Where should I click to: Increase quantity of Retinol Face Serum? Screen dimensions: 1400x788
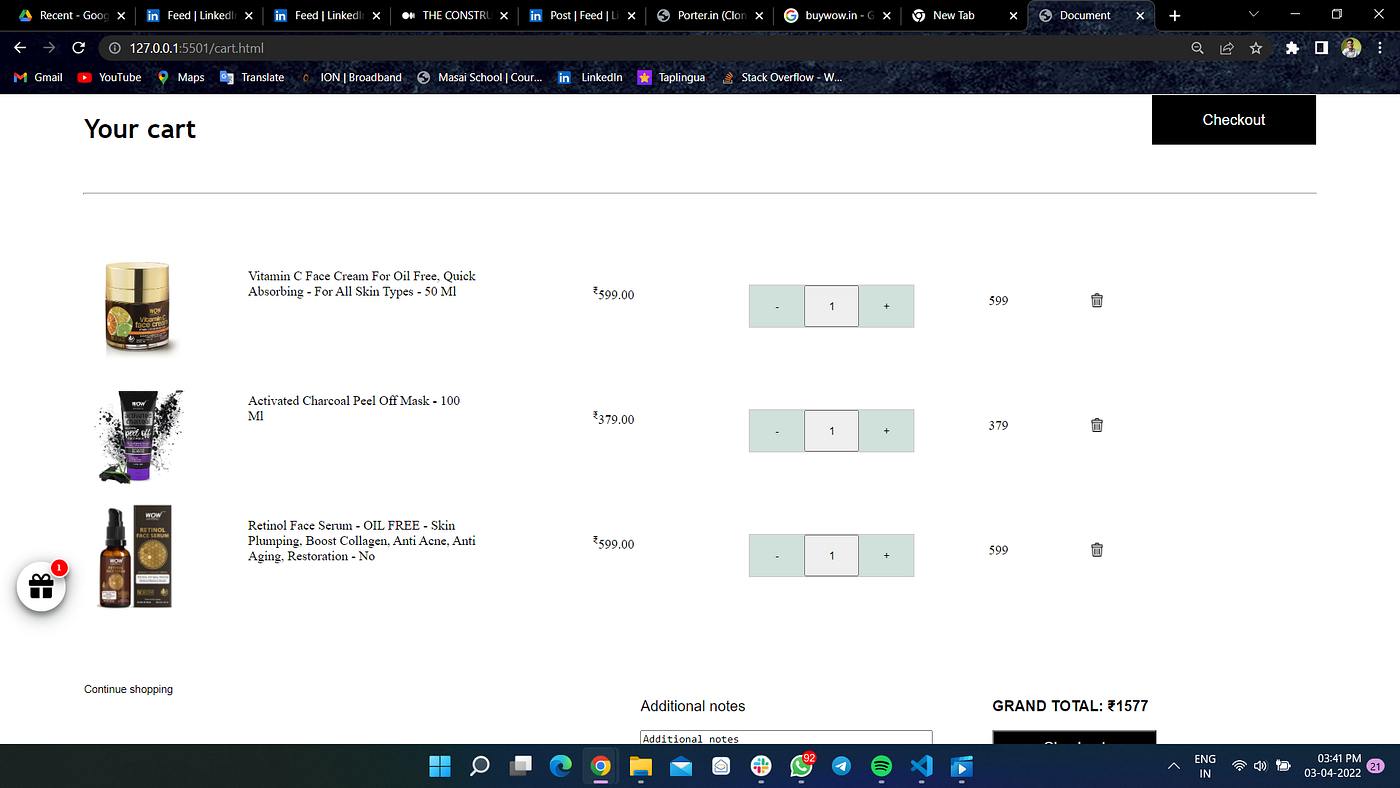click(886, 556)
